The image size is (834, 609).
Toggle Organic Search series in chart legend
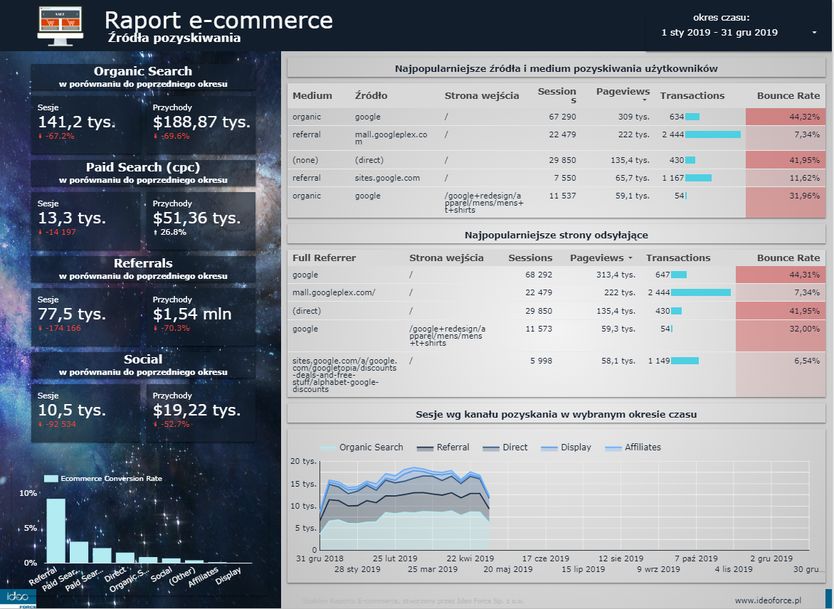coord(362,447)
